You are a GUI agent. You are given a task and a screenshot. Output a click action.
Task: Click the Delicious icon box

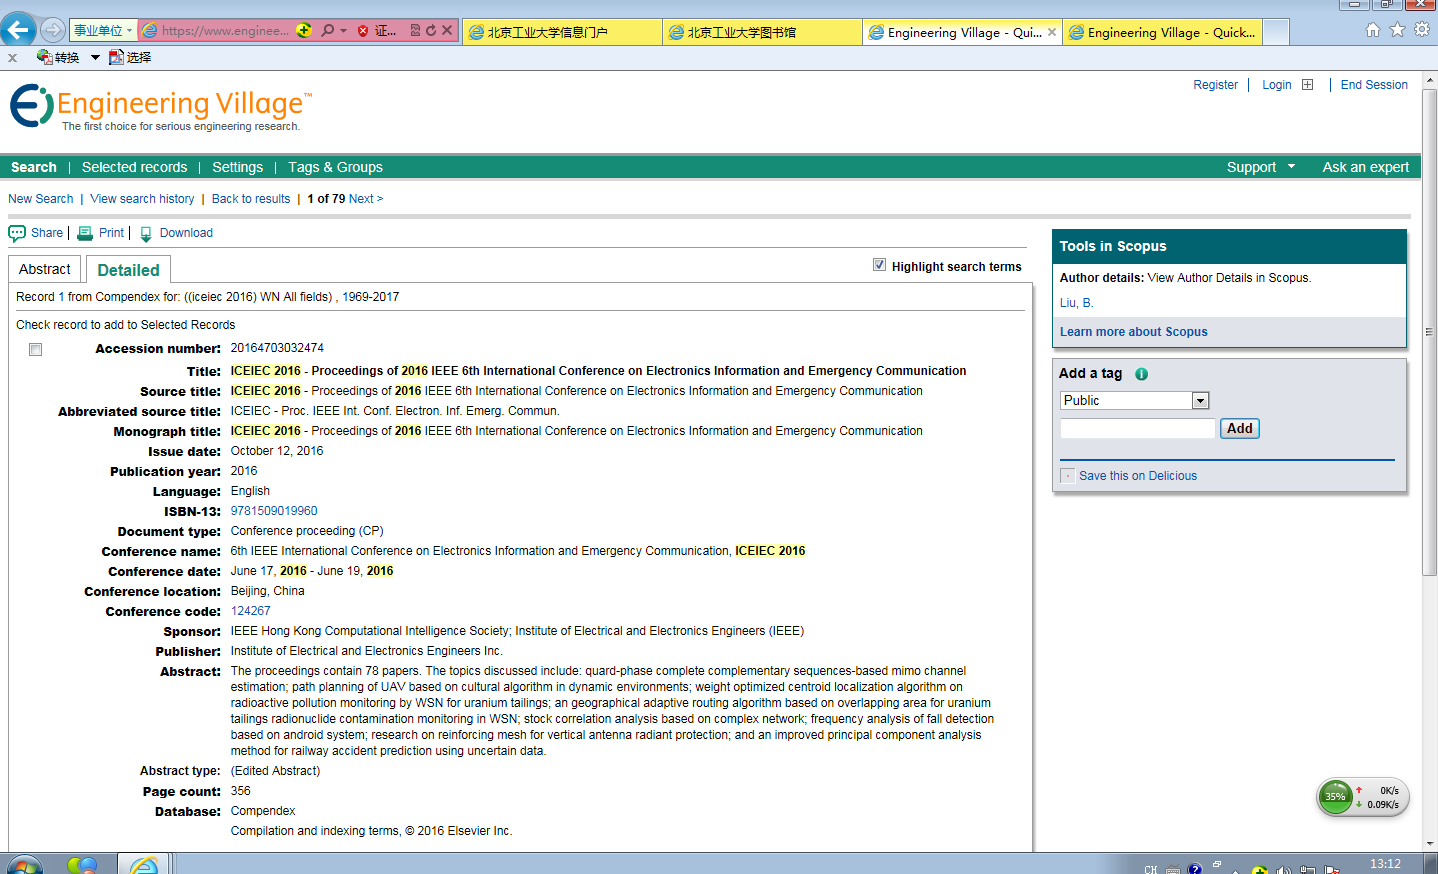(x=1067, y=476)
